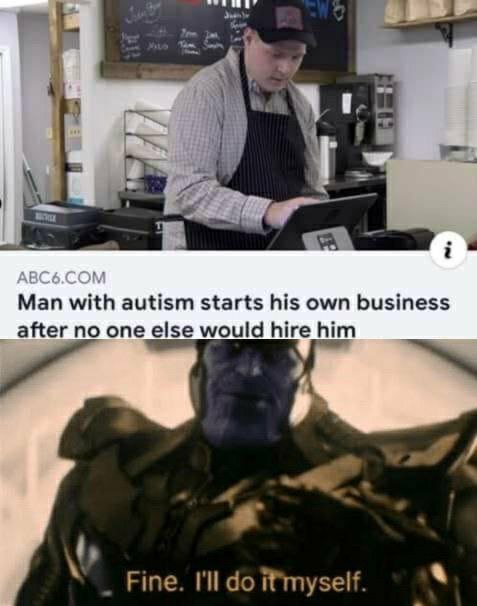
Task: Click the 'Fine. I'll do it myself.' subtitle
Action: pyautogui.click(x=247, y=582)
